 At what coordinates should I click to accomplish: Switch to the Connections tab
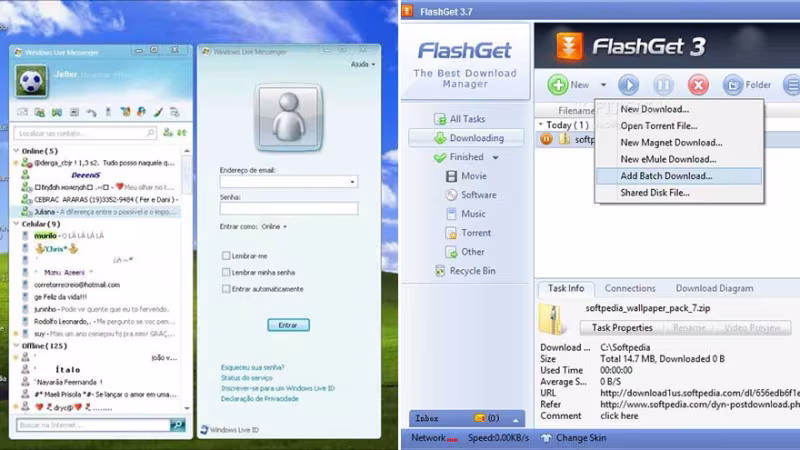point(630,288)
